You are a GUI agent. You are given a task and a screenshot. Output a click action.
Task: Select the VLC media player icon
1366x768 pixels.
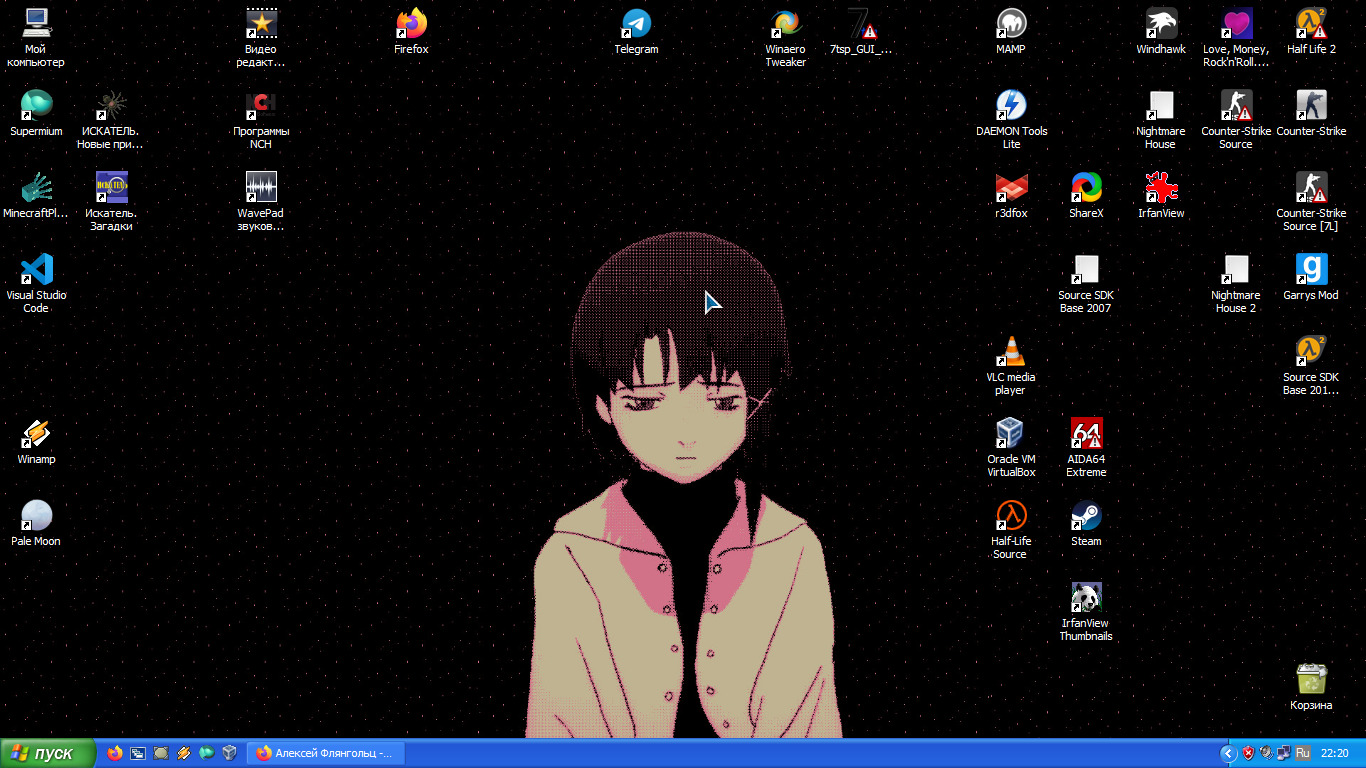[x=1011, y=366]
